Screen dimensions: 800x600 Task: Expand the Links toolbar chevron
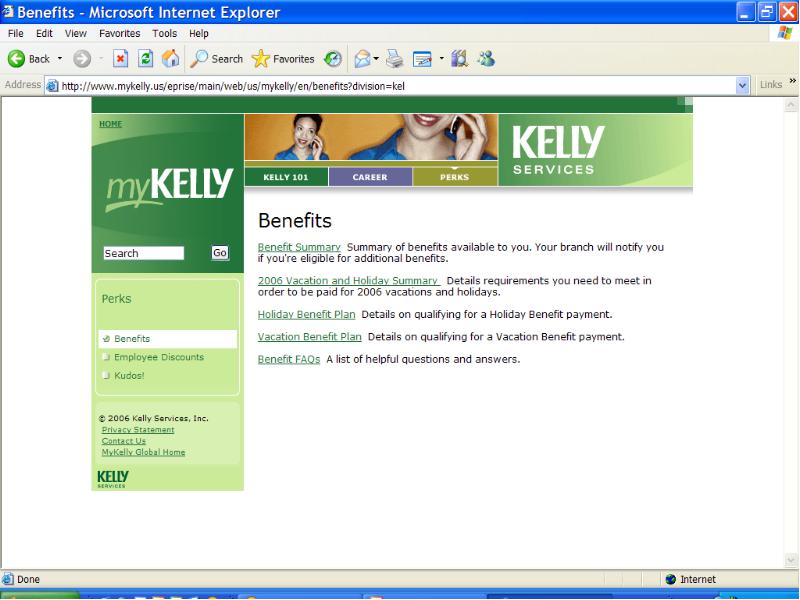tap(792, 81)
